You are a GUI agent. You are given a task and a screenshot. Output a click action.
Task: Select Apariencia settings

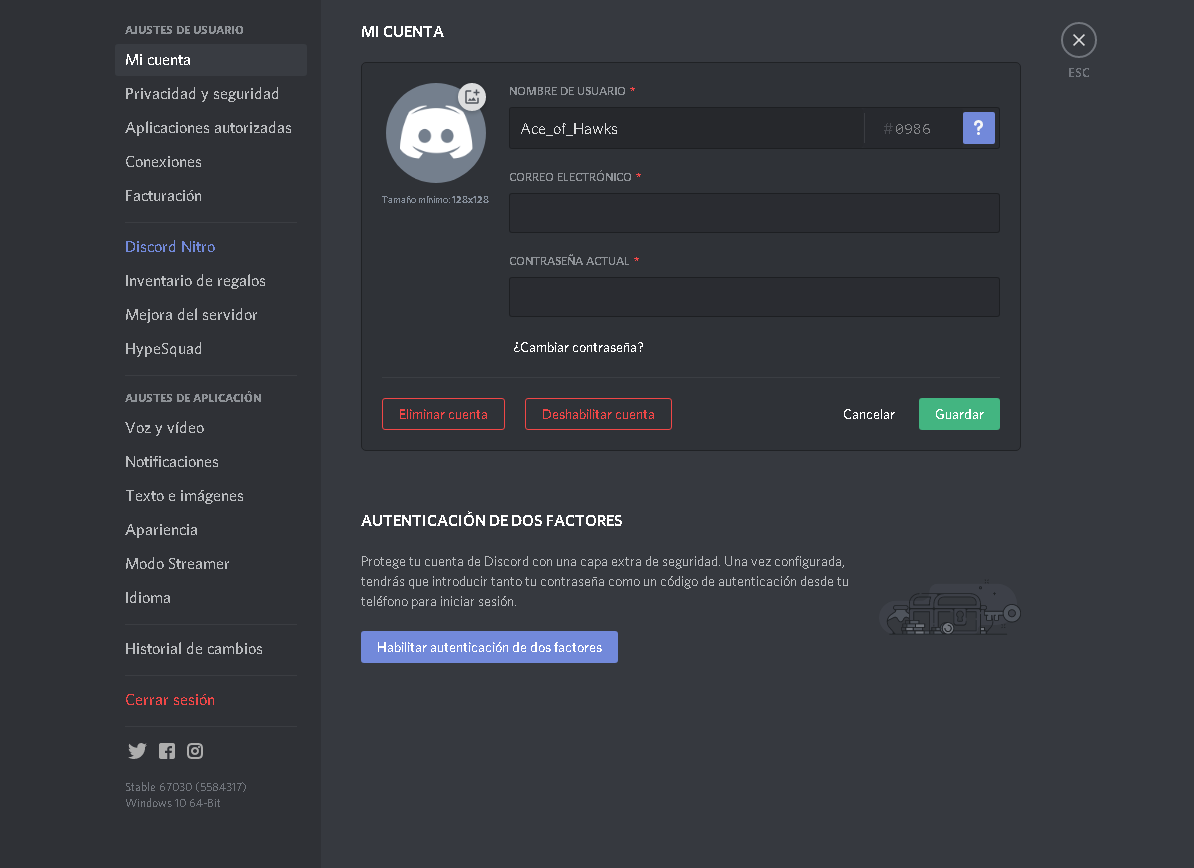coord(211,530)
